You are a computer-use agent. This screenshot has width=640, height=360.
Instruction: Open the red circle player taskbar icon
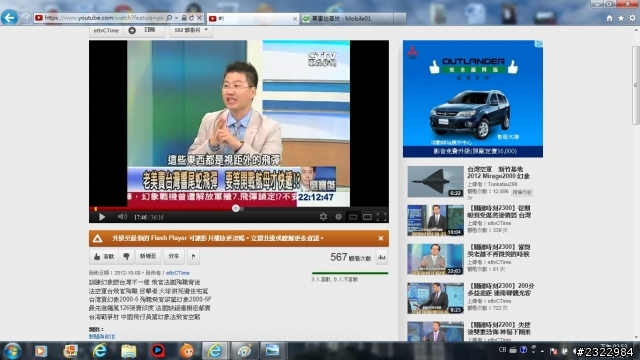coord(158,351)
